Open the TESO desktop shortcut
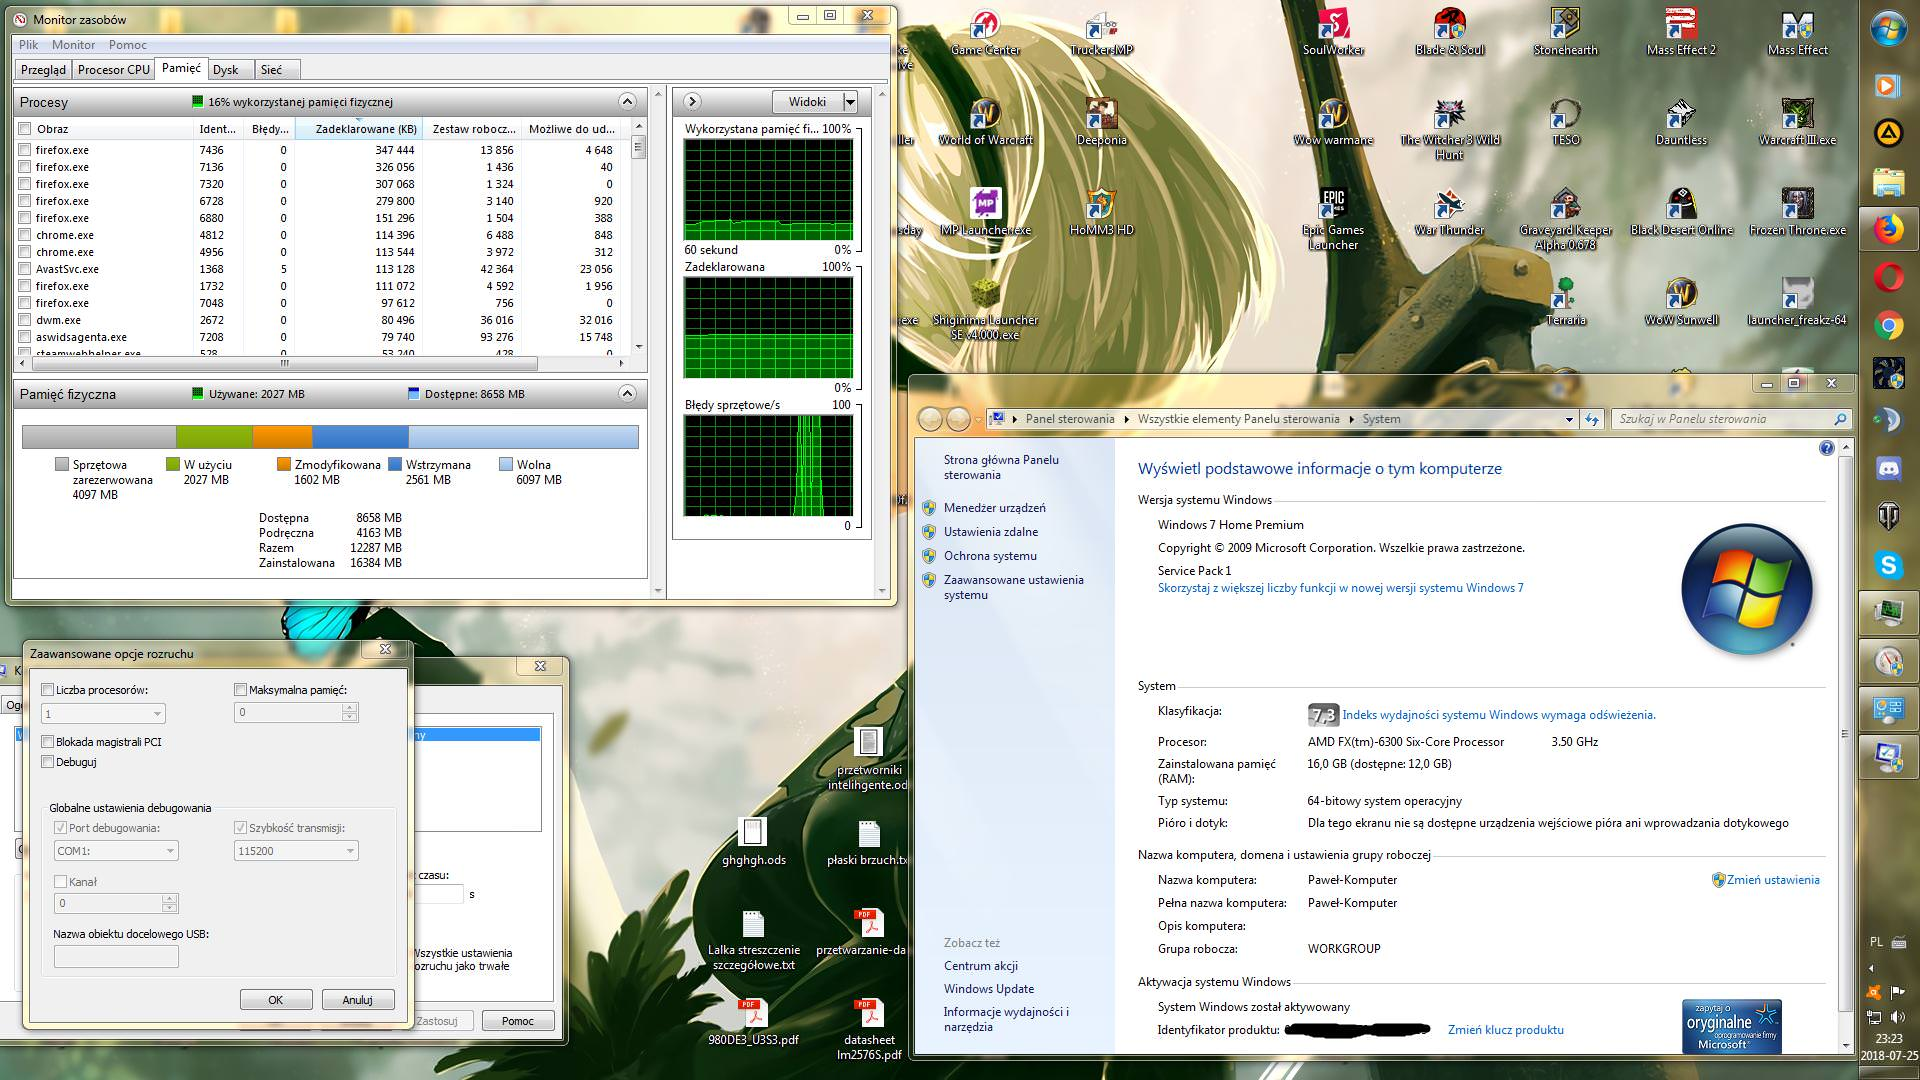This screenshot has height=1080, width=1920. [x=1565, y=122]
